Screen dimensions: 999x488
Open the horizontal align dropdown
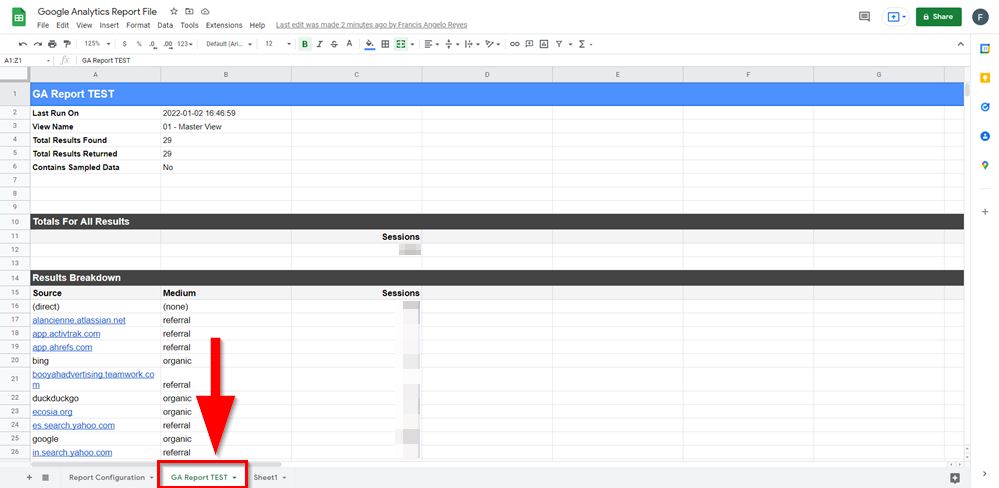pos(431,44)
